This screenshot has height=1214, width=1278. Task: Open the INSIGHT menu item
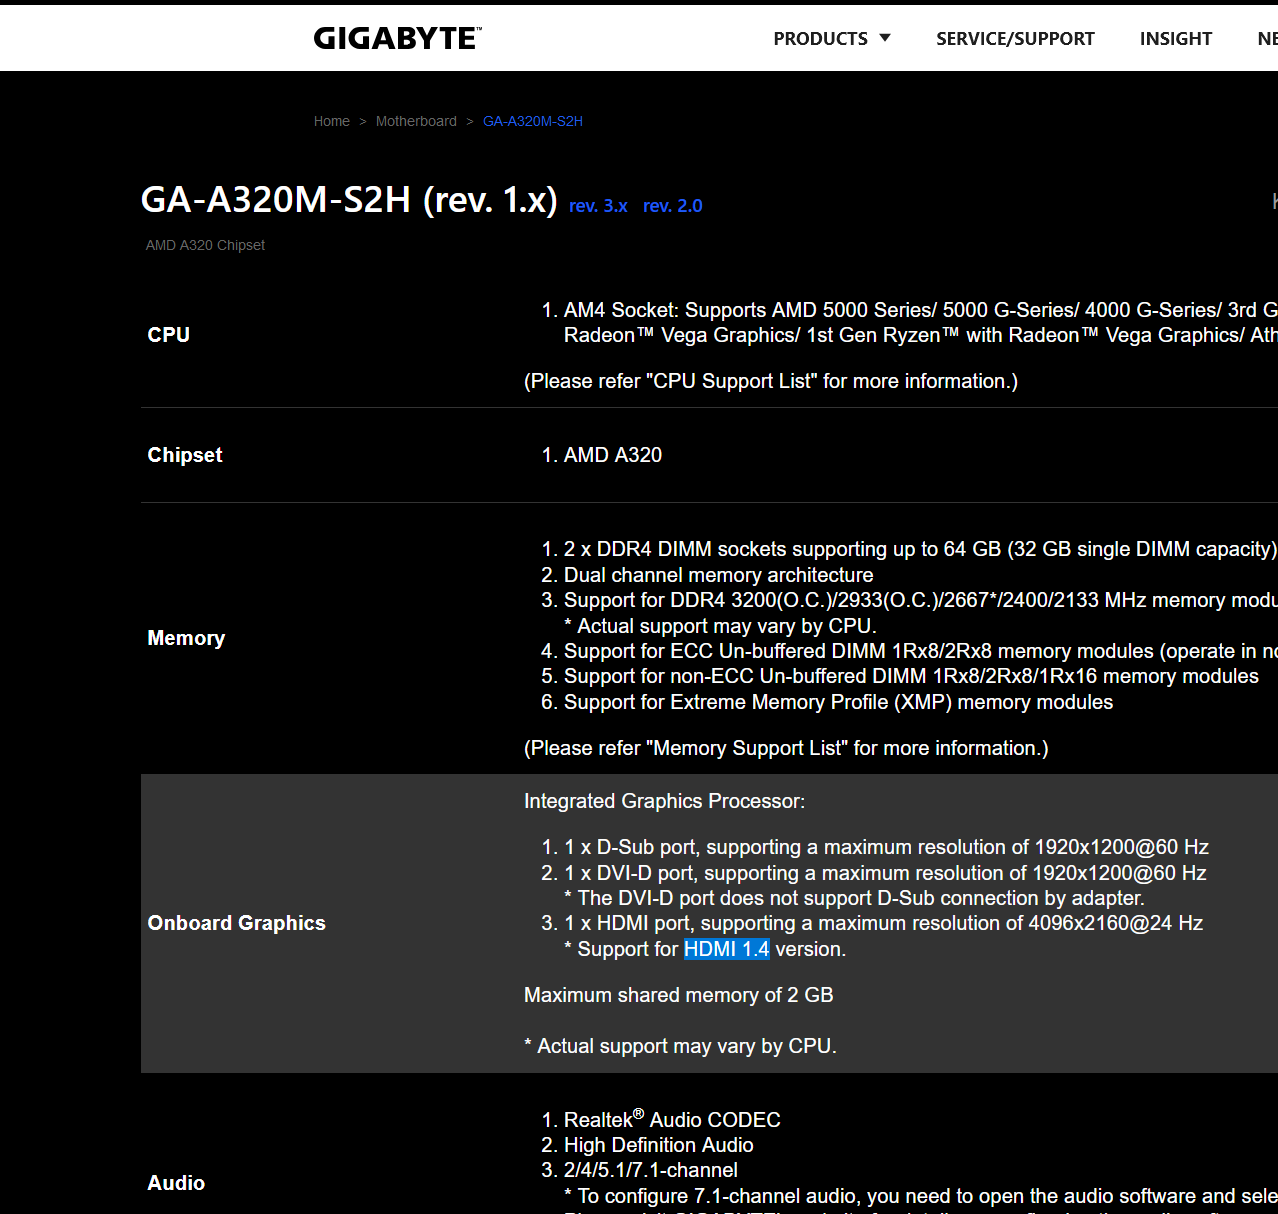1175,39
